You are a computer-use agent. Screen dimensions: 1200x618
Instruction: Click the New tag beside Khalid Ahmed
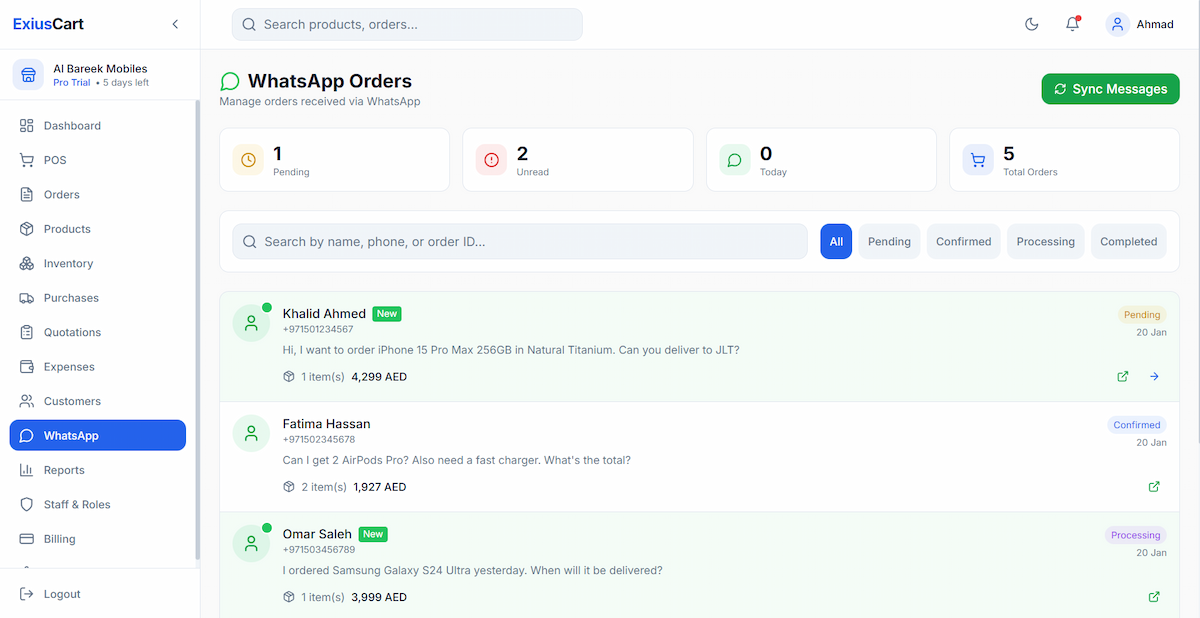click(x=387, y=314)
